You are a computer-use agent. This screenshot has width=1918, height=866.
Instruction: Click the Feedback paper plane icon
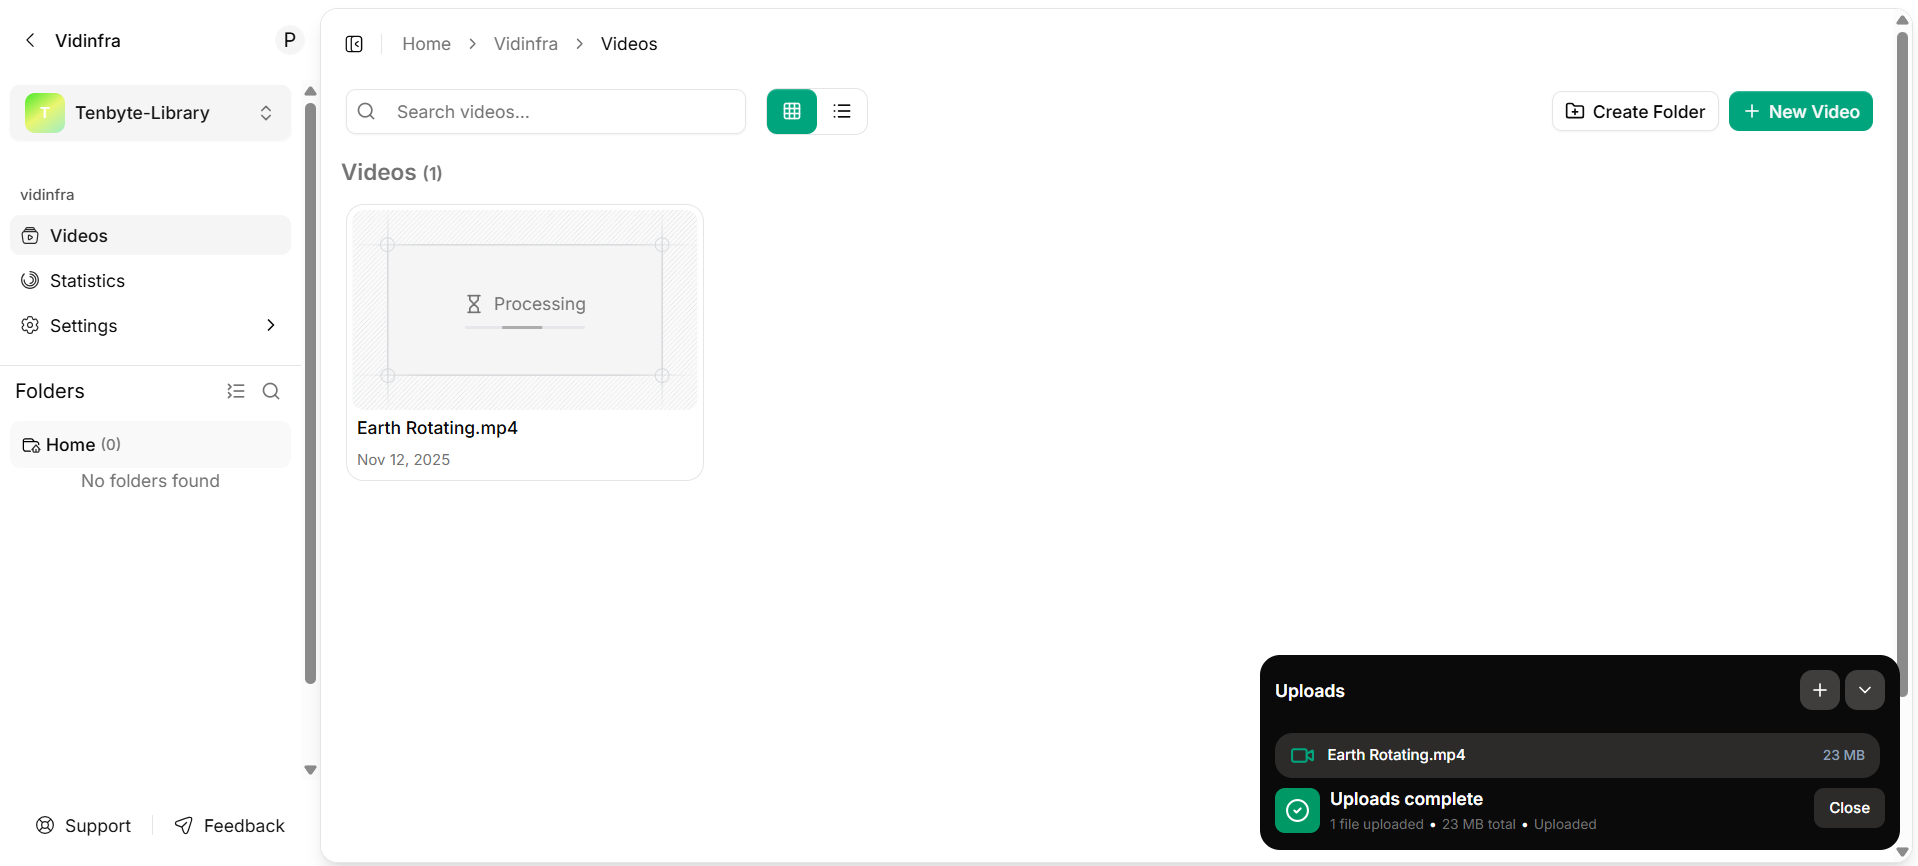(183, 825)
